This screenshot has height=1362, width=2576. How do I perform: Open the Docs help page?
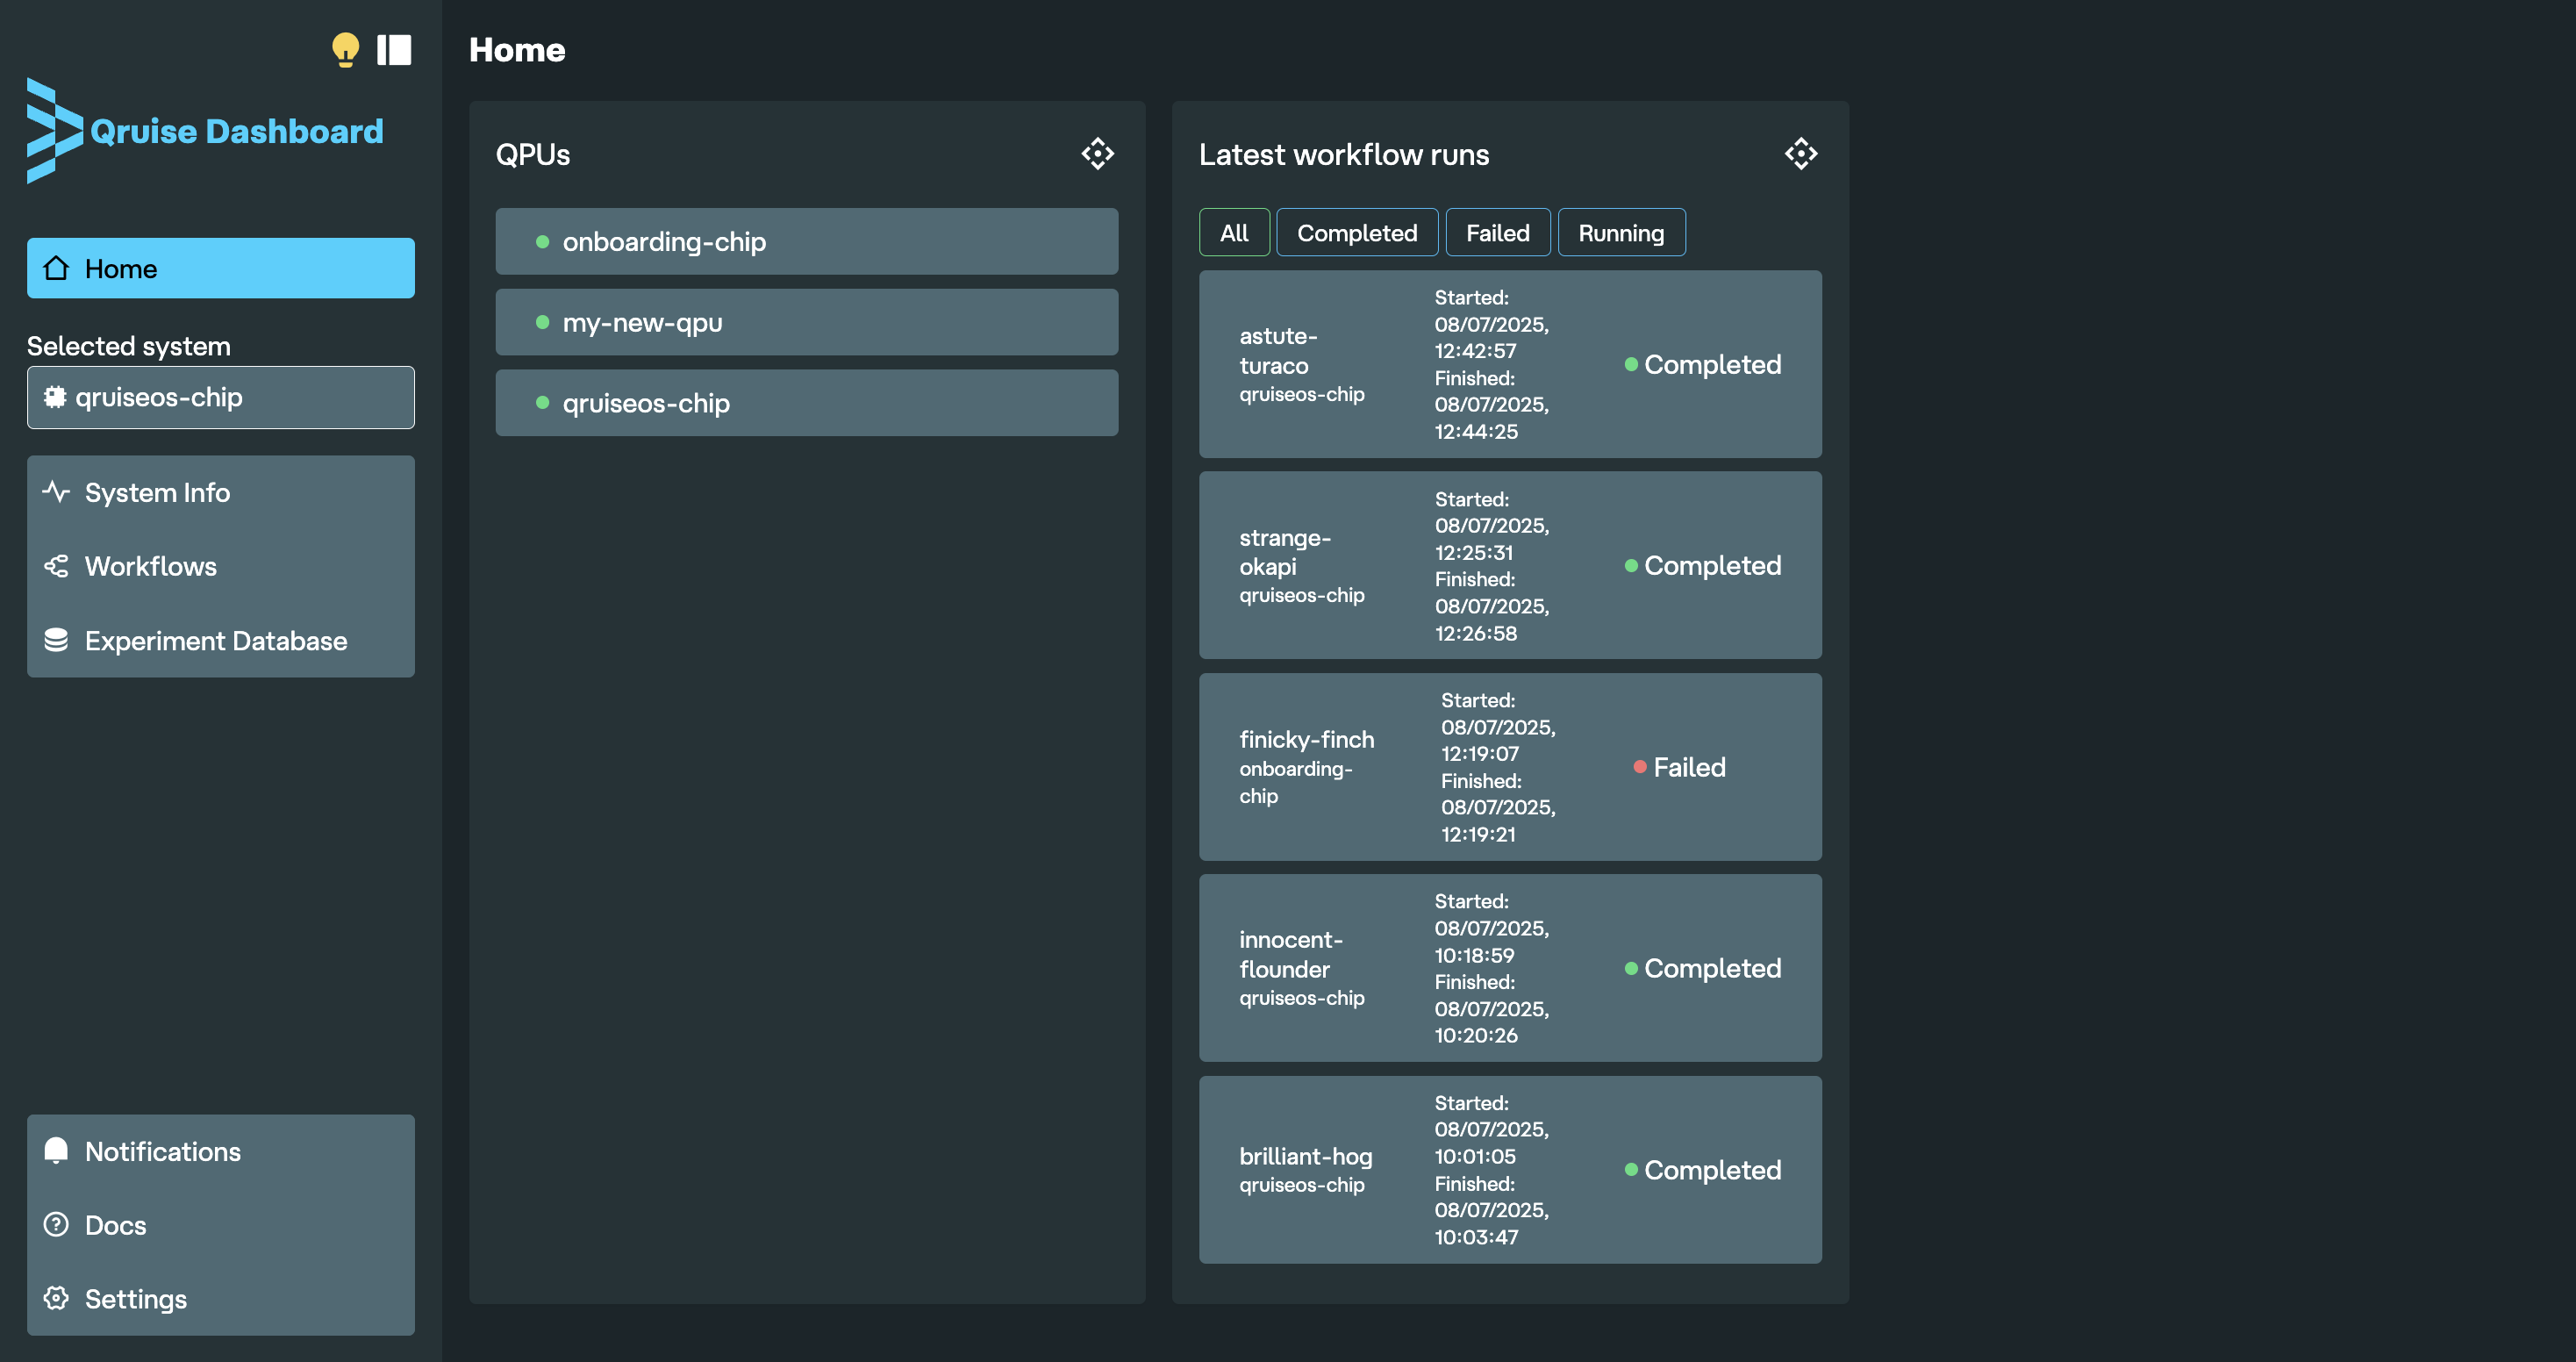click(115, 1225)
